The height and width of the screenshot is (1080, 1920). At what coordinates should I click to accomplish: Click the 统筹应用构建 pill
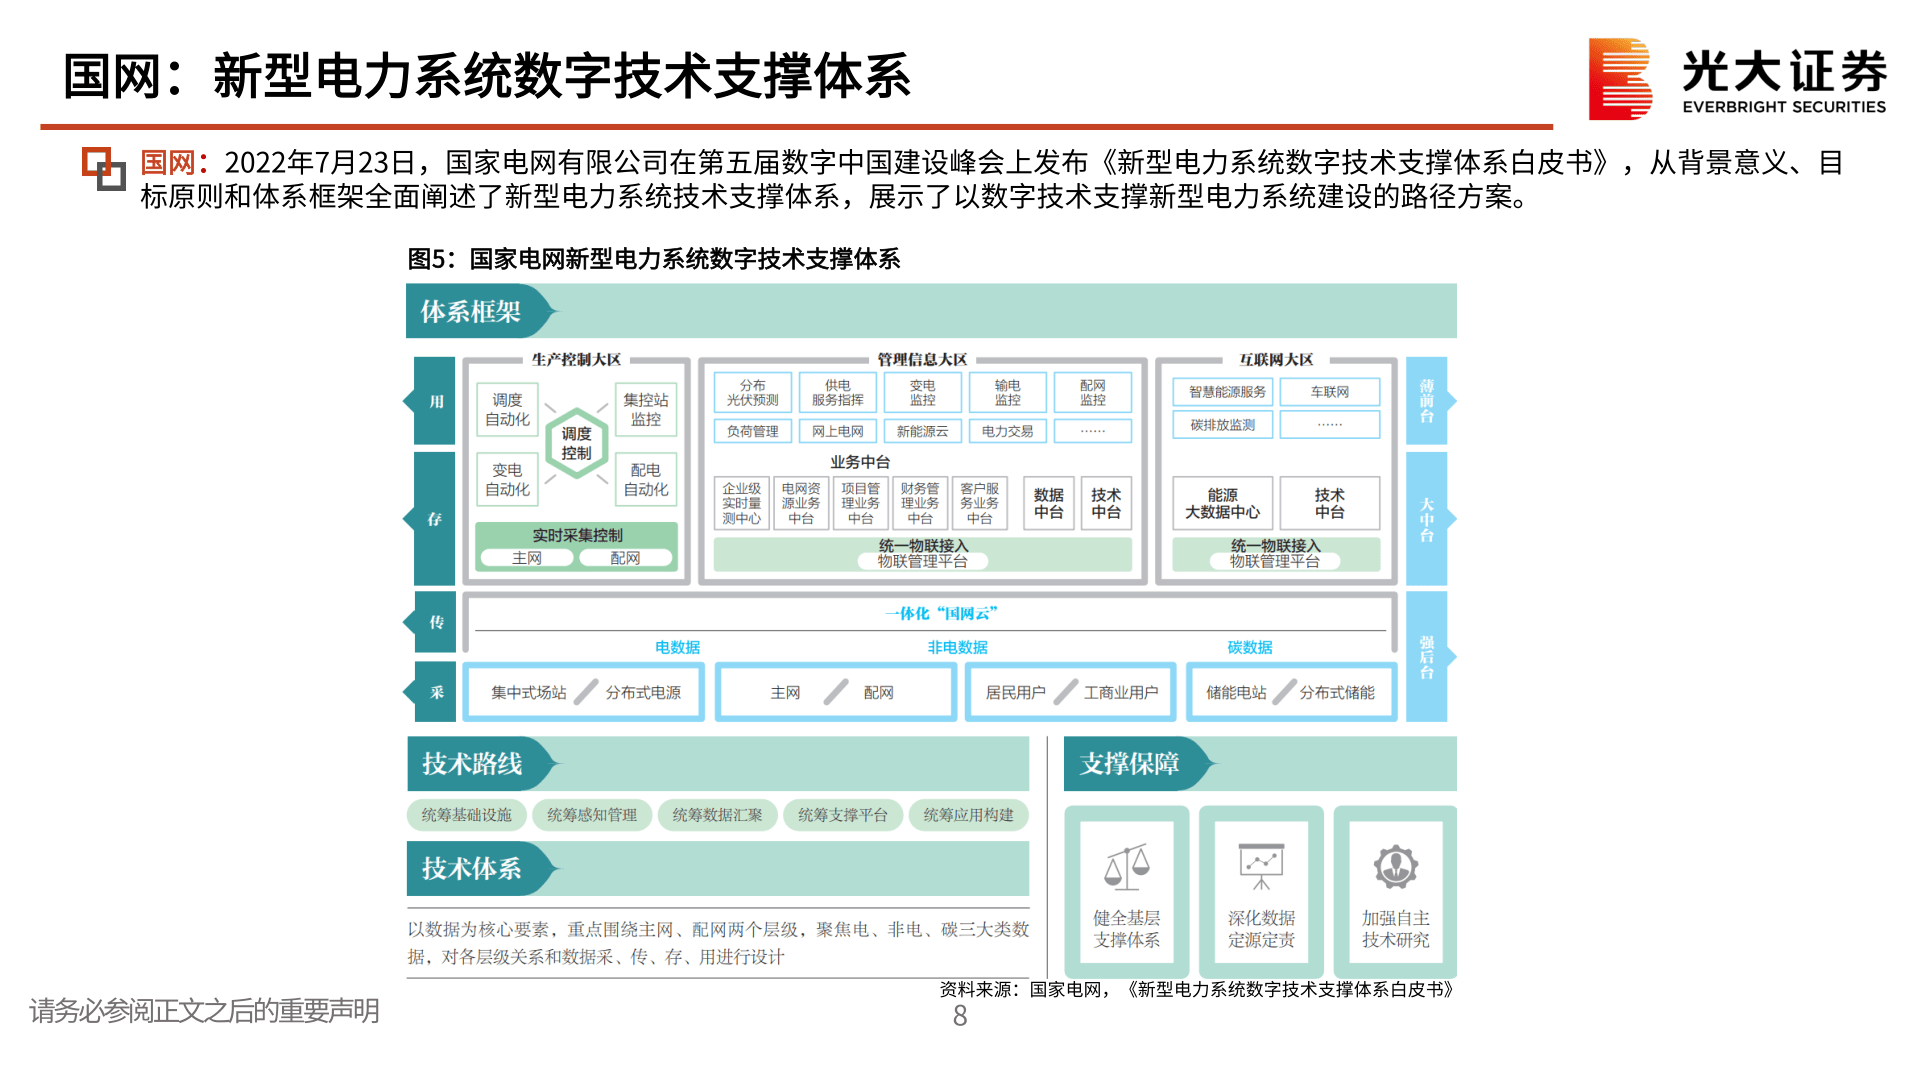click(968, 815)
